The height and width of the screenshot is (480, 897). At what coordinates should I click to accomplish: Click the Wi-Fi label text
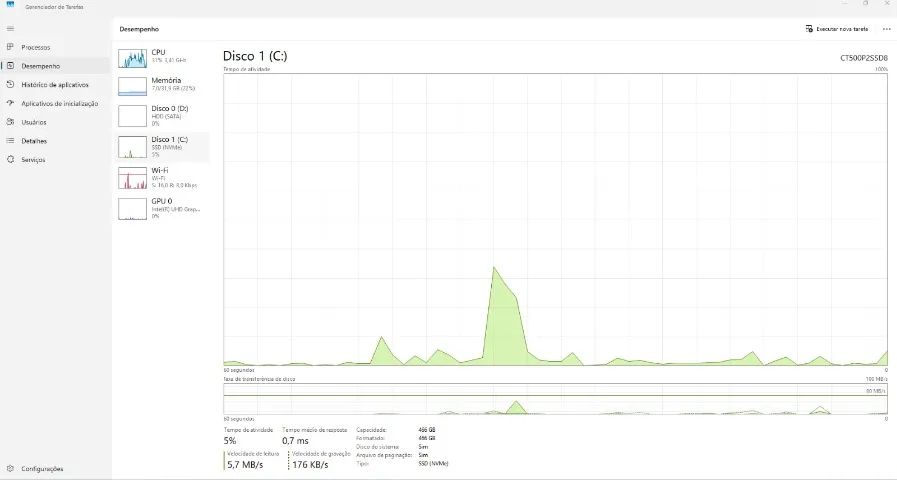click(160, 170)
